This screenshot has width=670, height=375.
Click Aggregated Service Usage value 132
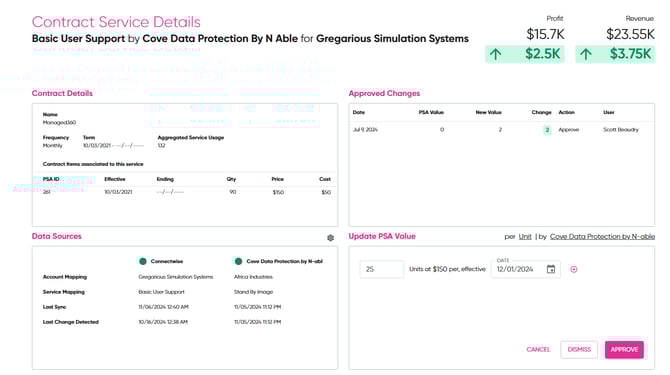(x=161, y=146)
